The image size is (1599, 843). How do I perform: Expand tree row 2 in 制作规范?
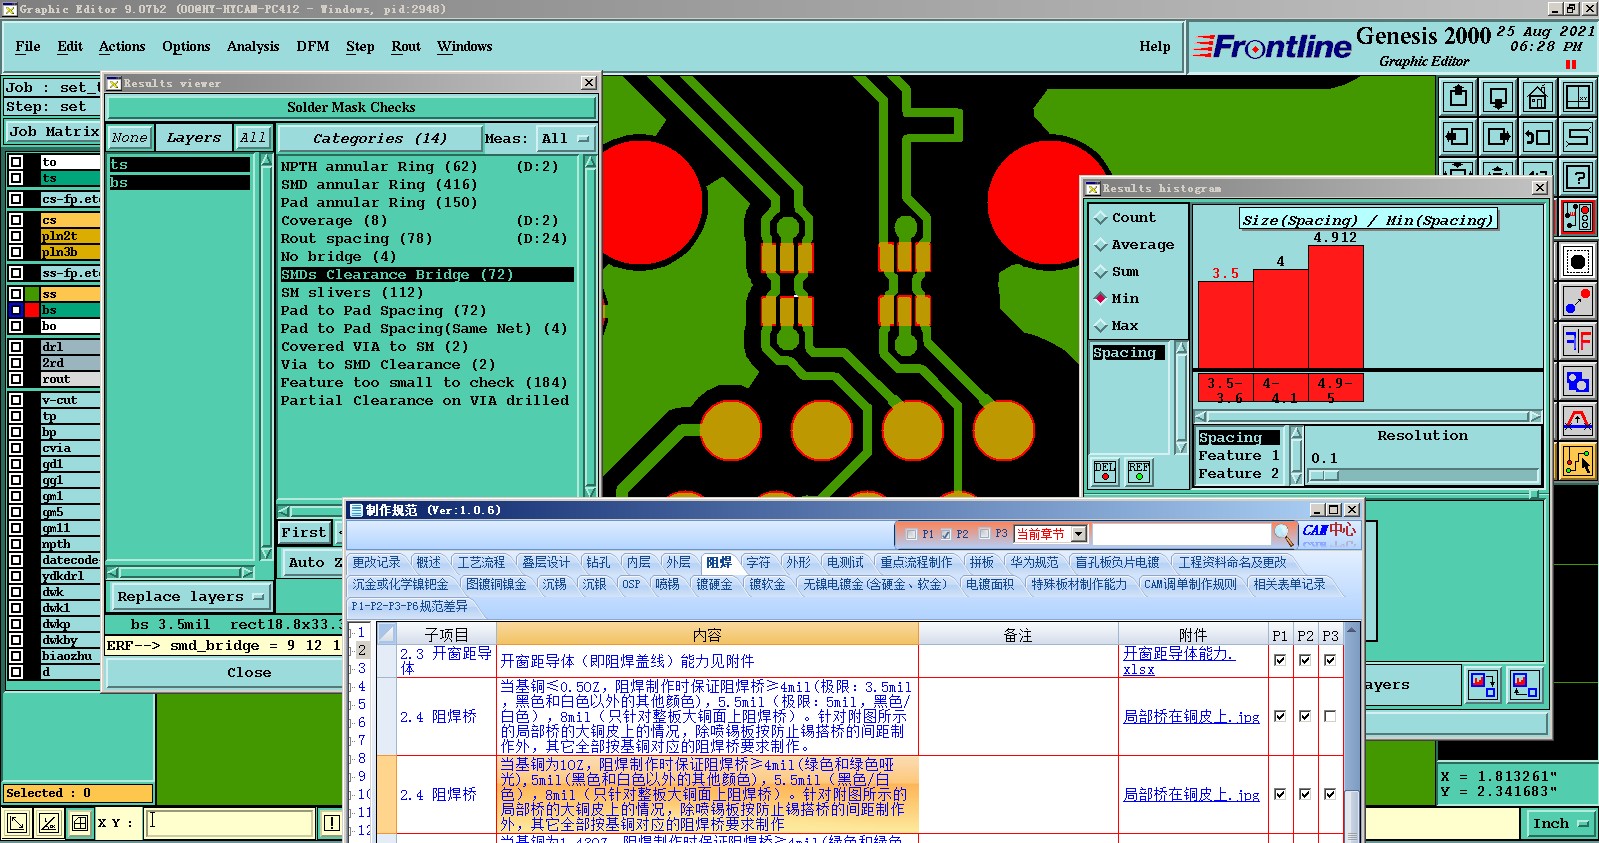click(x=350, y=650)
